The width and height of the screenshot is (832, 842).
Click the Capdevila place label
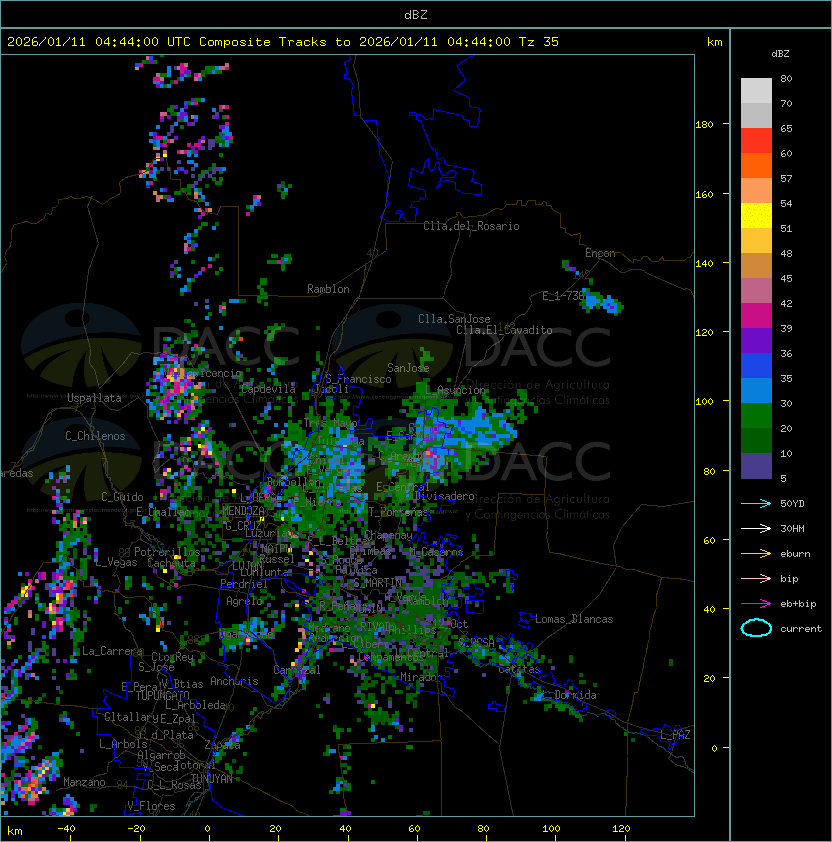268,389
